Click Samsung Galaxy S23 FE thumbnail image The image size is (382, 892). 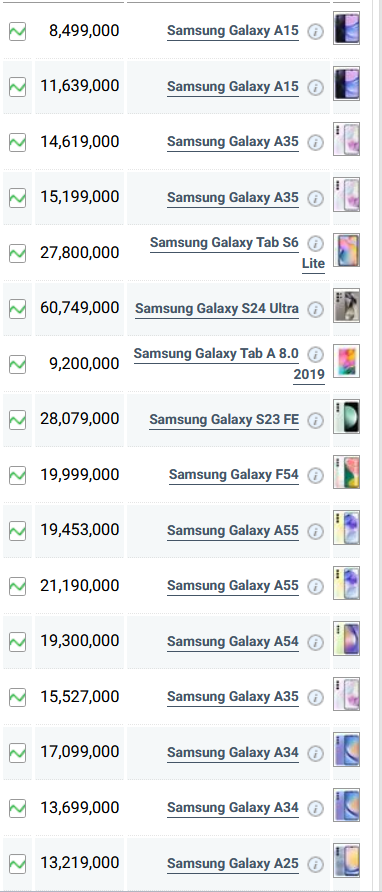click(x=346, y=419)
